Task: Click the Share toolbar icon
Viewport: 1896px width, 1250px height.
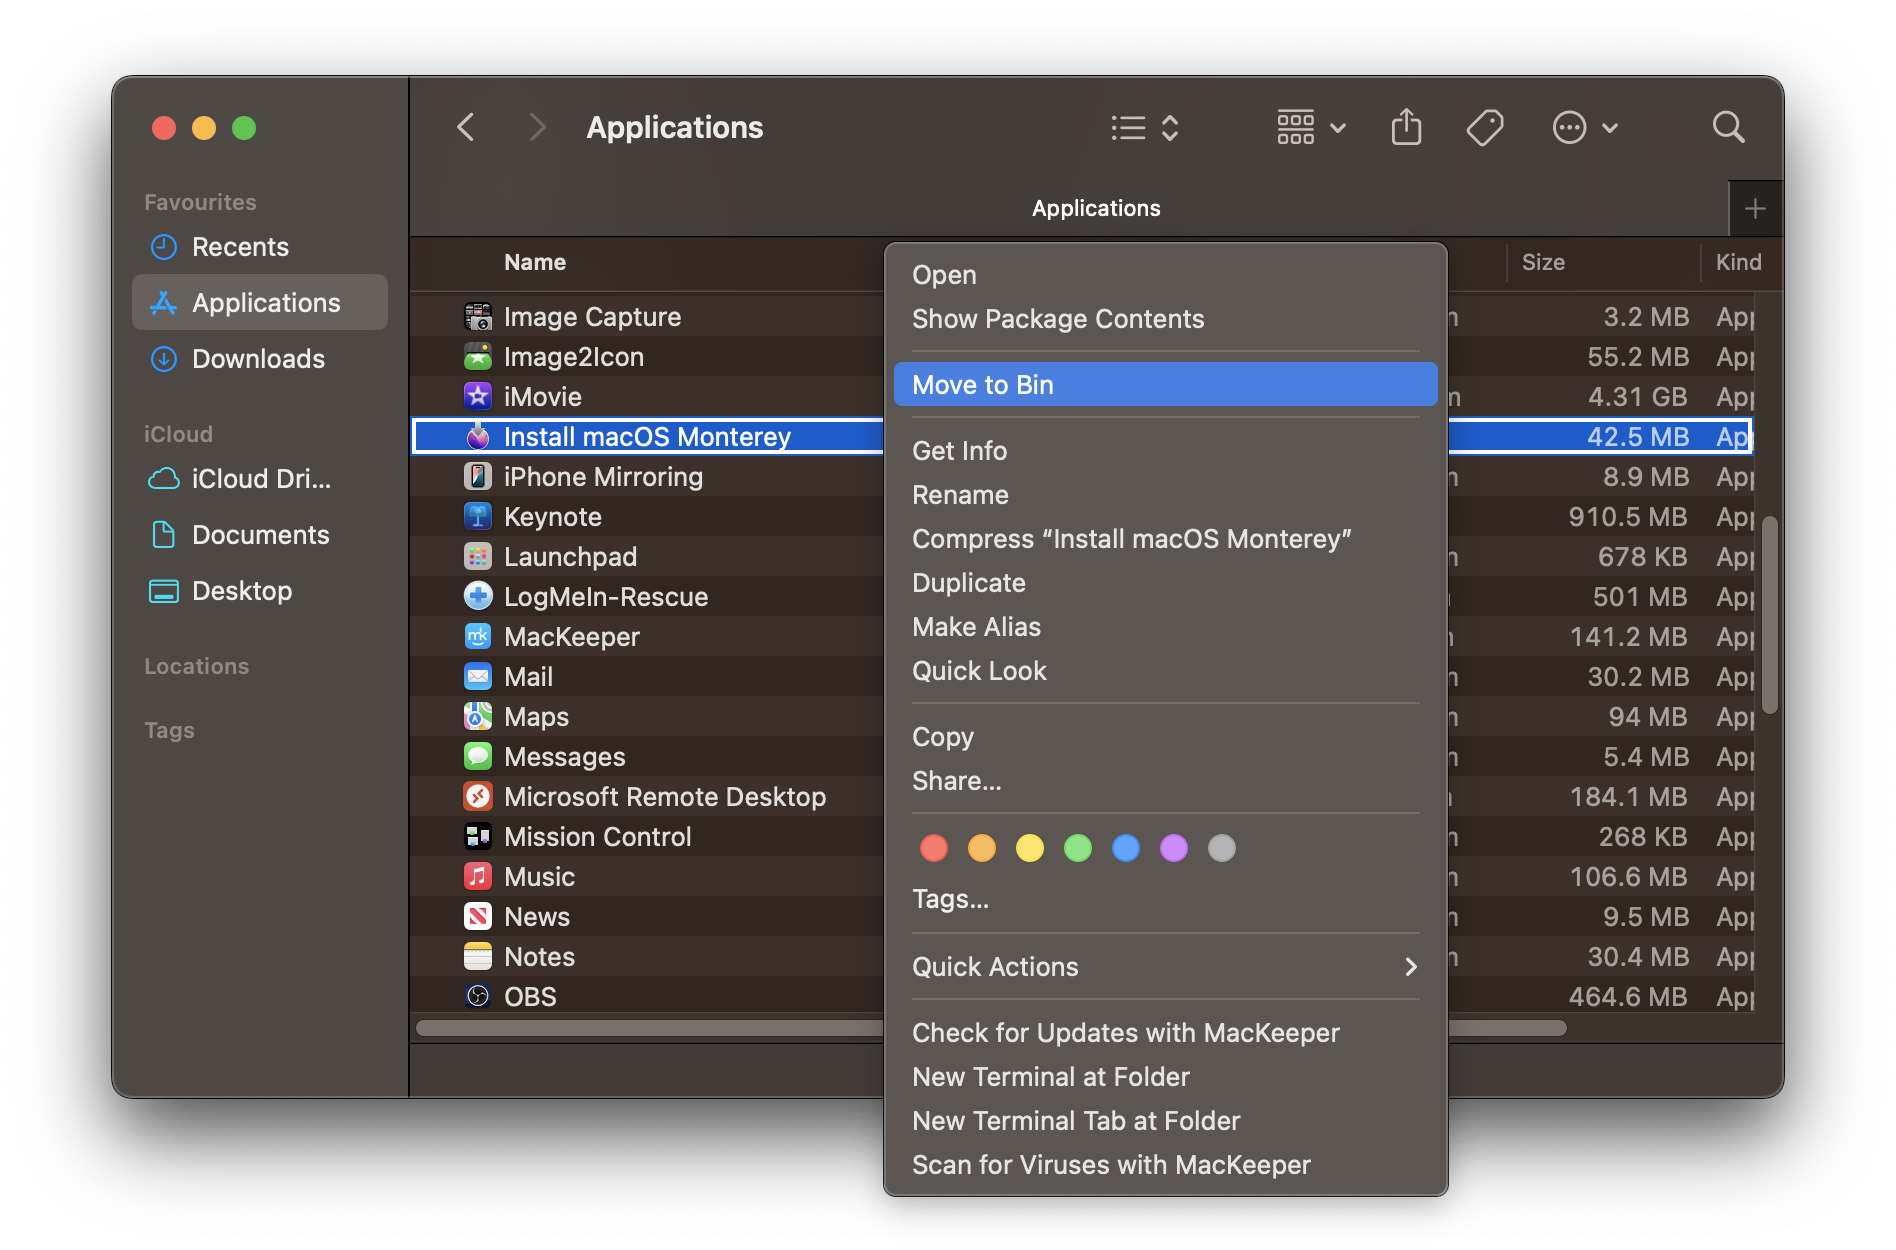Action: tap(1406, 127)
